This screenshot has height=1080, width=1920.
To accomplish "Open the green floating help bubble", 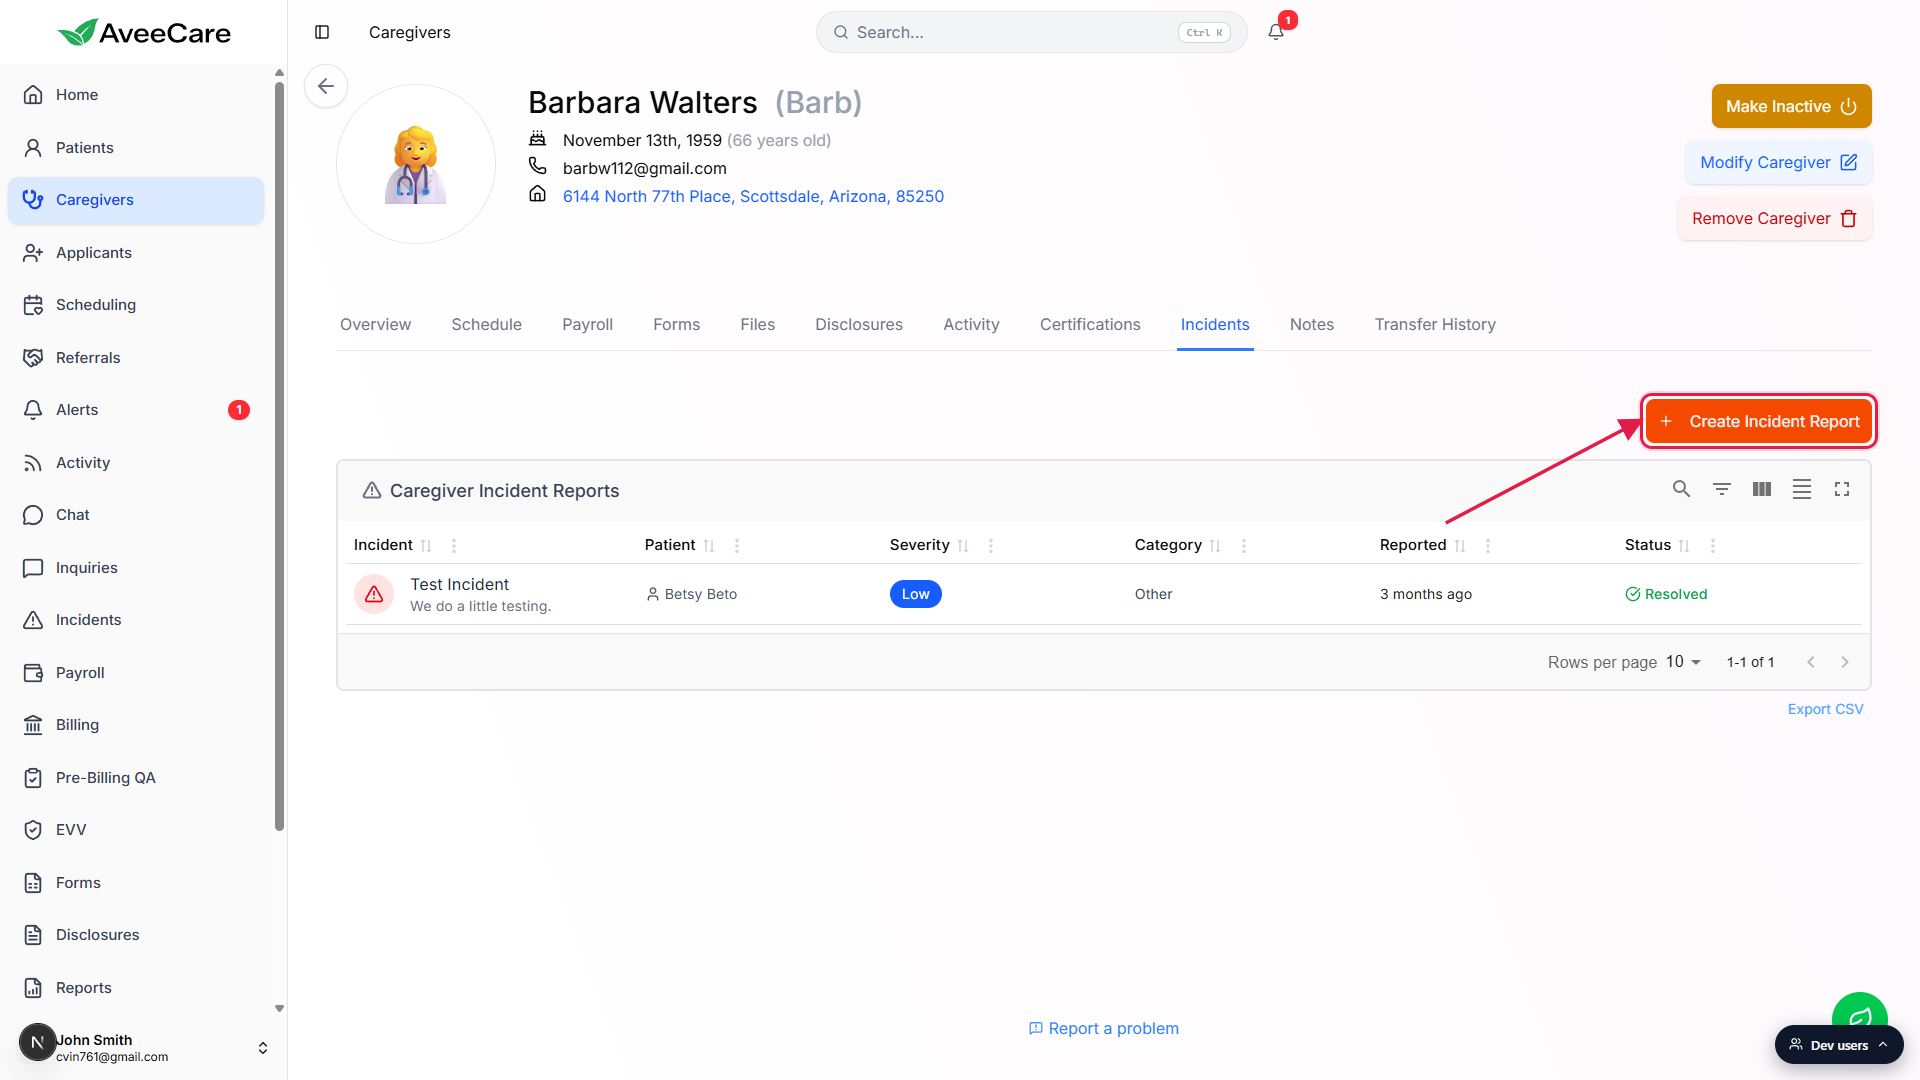I will tap(1859, 1010).
